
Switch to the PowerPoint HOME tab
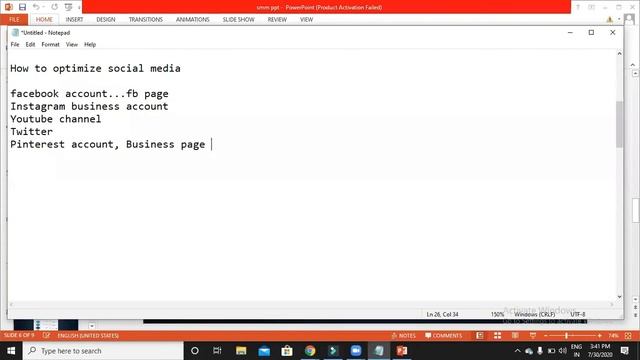44,20
